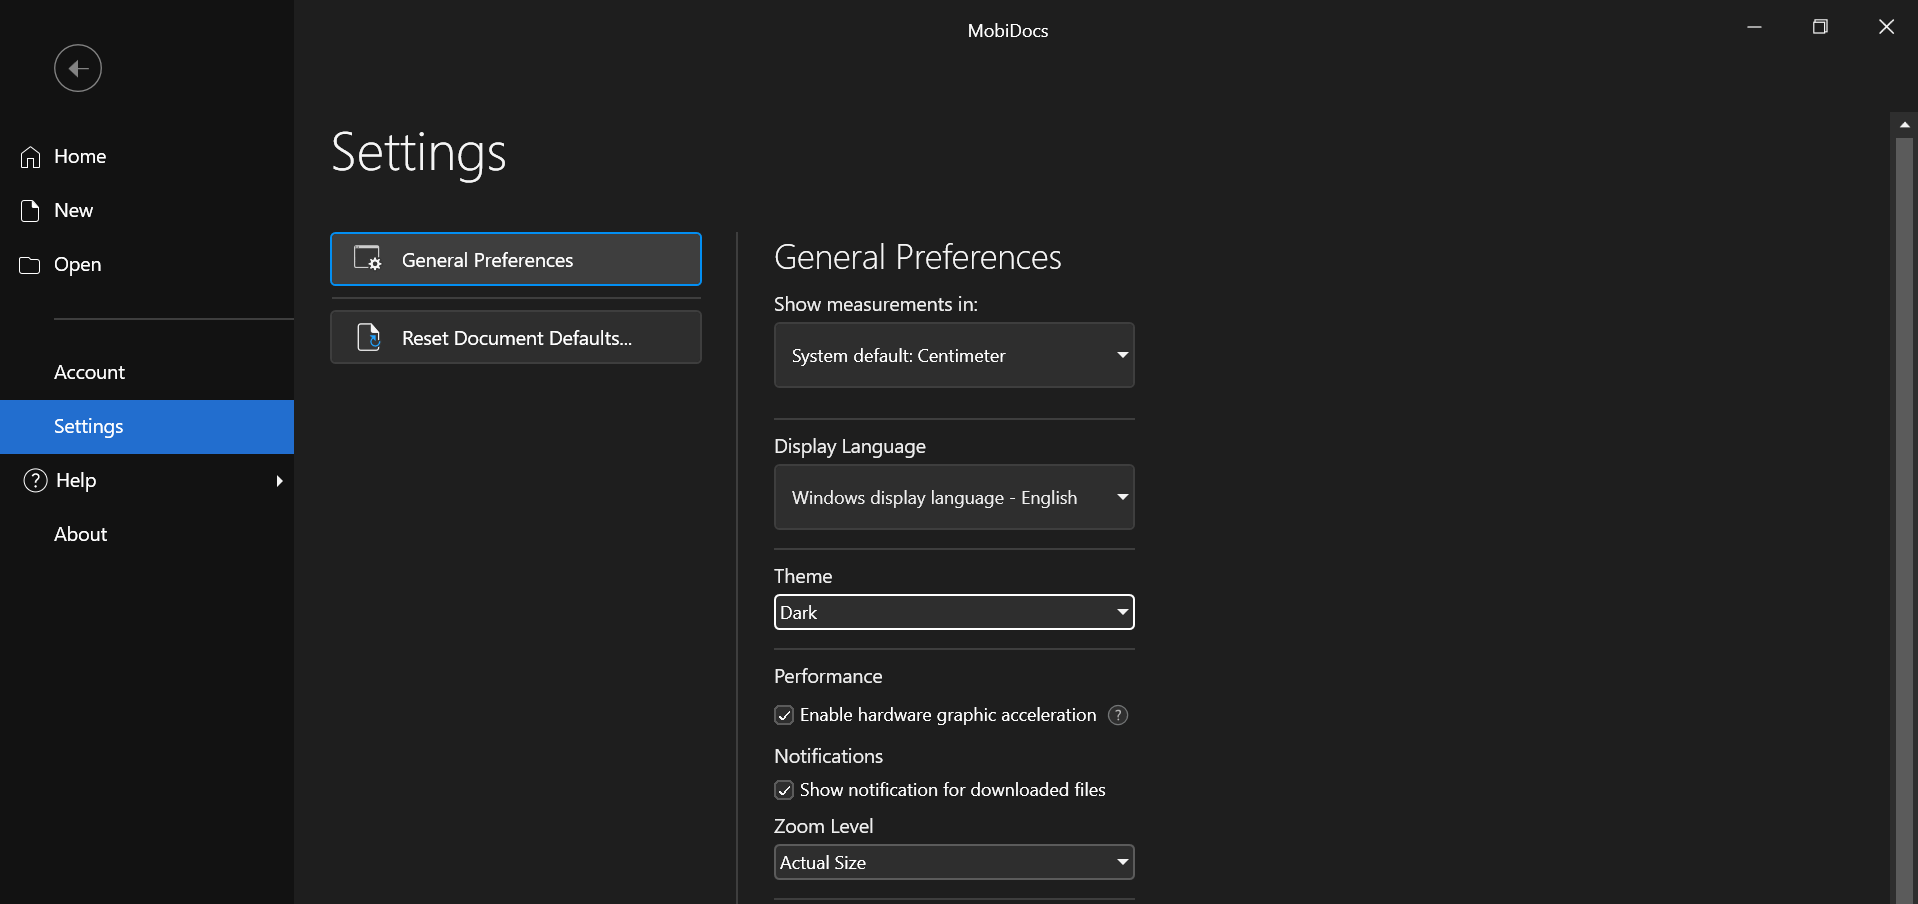Image resolution: width=1918 pixels, height=904 pixels.
Task: Click the vertical scrollbar thumb
Action: click(x=1904, y=520)
